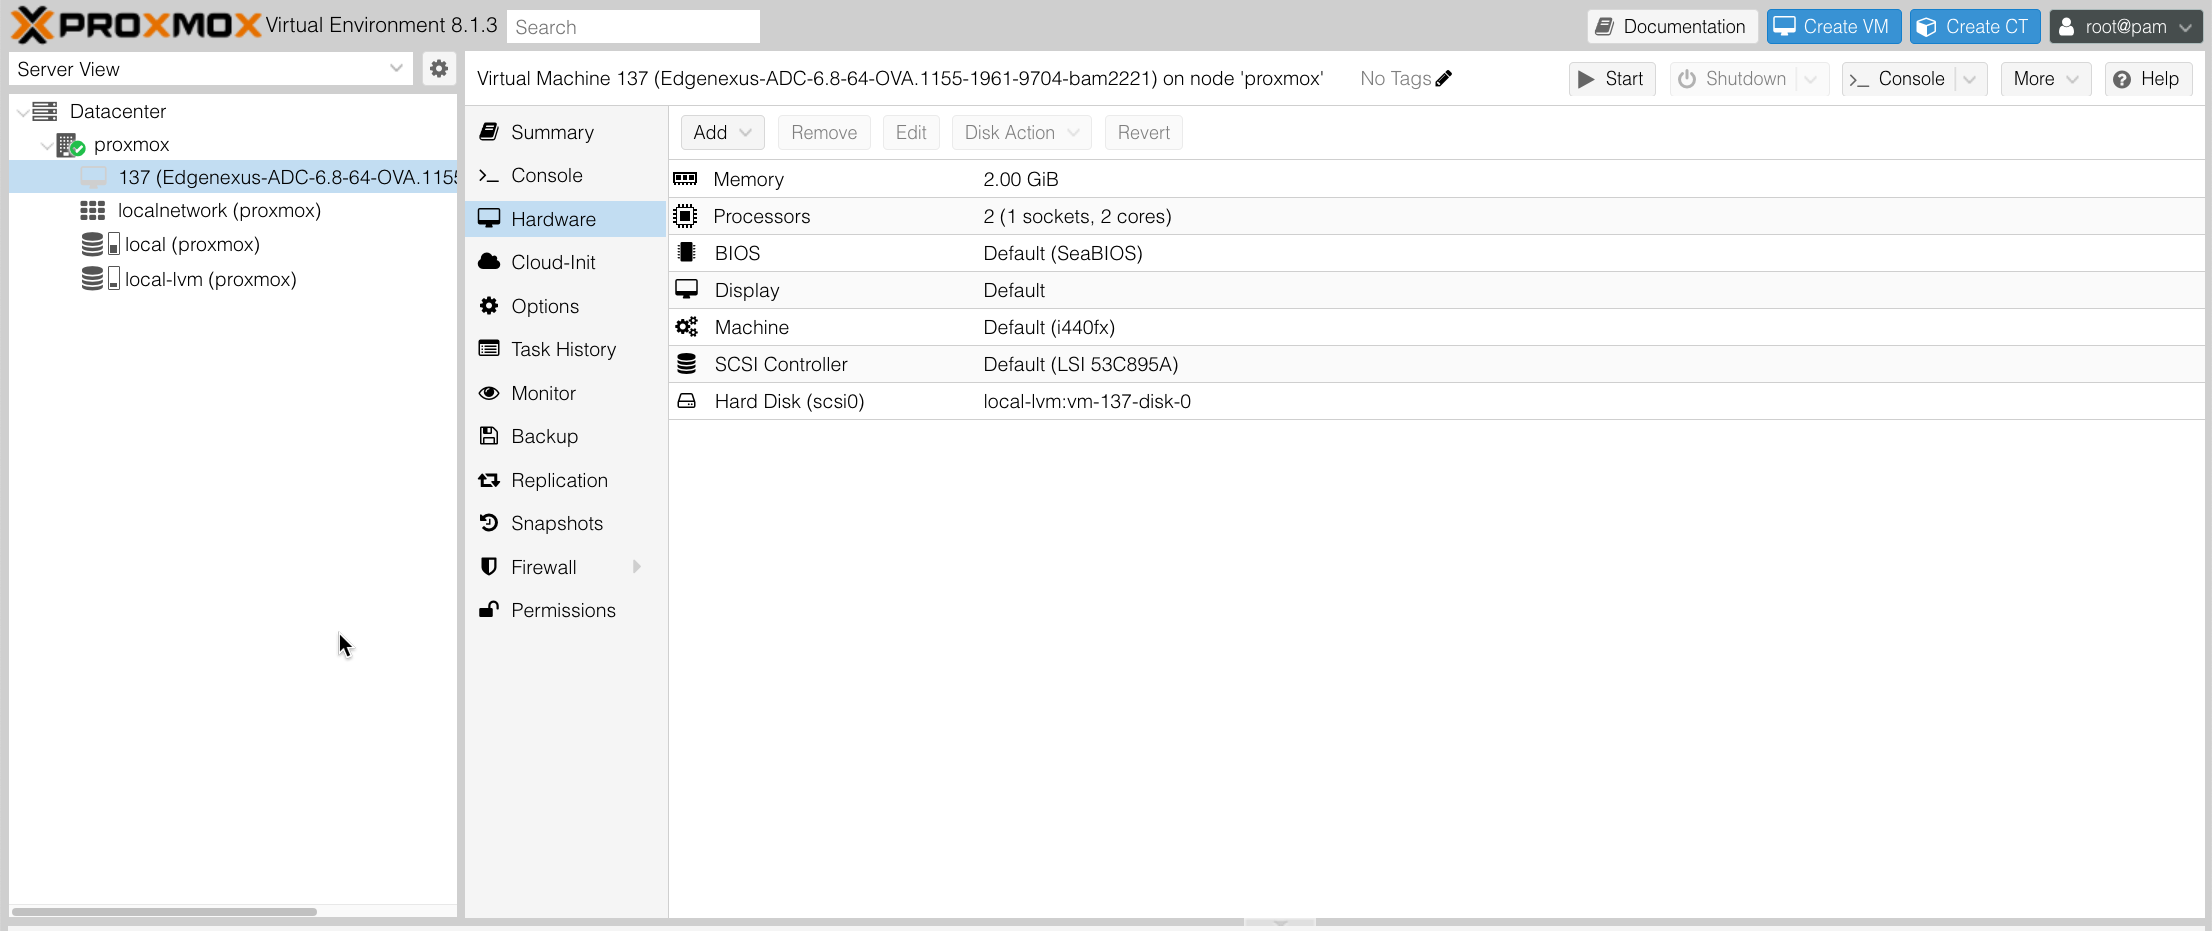Screen dimensions: 2212x931
Task: Open the More actions menu
Action: coord(2045,78)
